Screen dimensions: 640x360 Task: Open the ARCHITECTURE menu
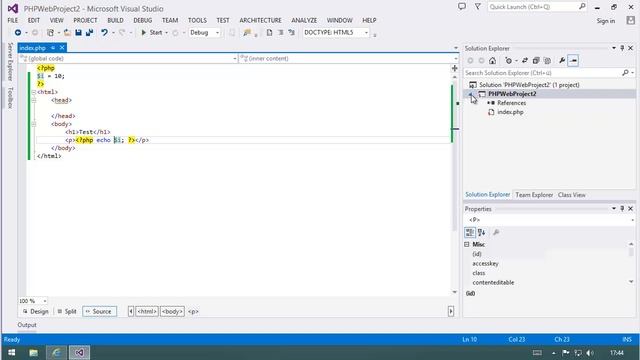click(260, 20)
